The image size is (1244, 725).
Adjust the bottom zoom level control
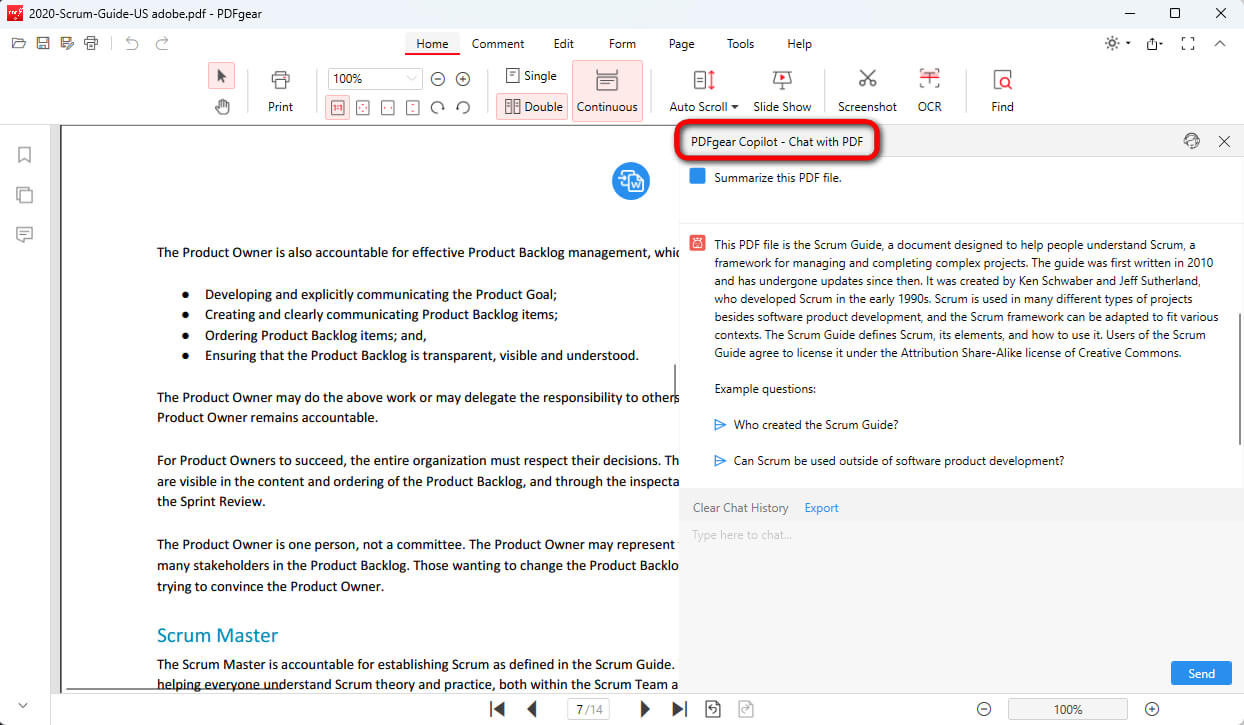tap(1067, 708)
